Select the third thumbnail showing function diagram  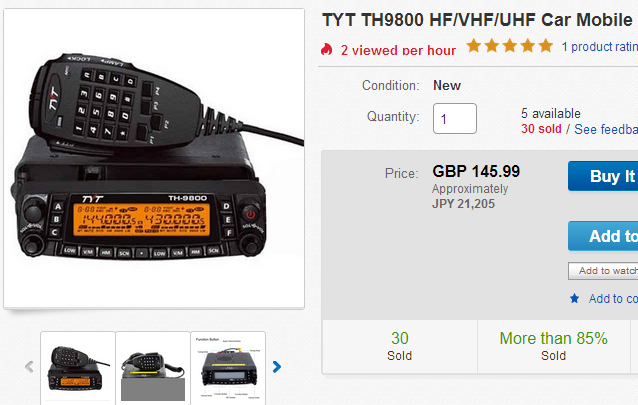[x=228, y=368]
